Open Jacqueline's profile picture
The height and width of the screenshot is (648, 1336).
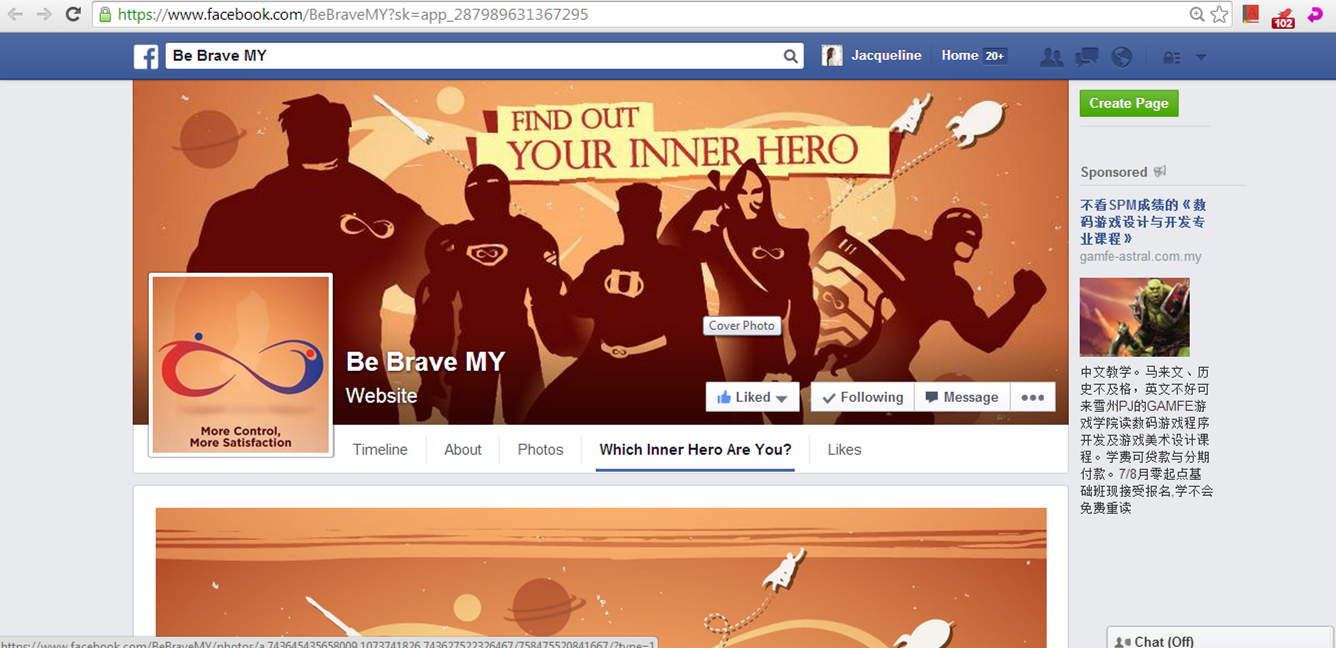(x=832, y=56)
